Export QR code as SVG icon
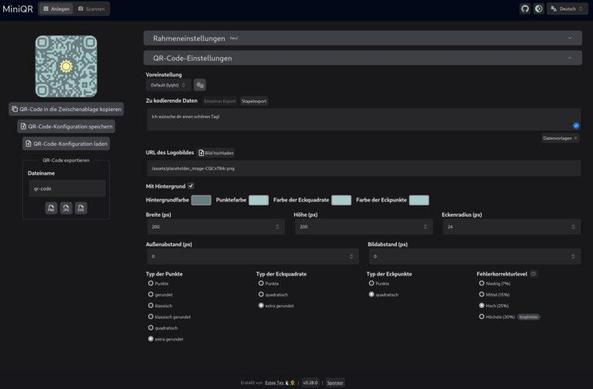Screen dimensions: 593x389 81,208
